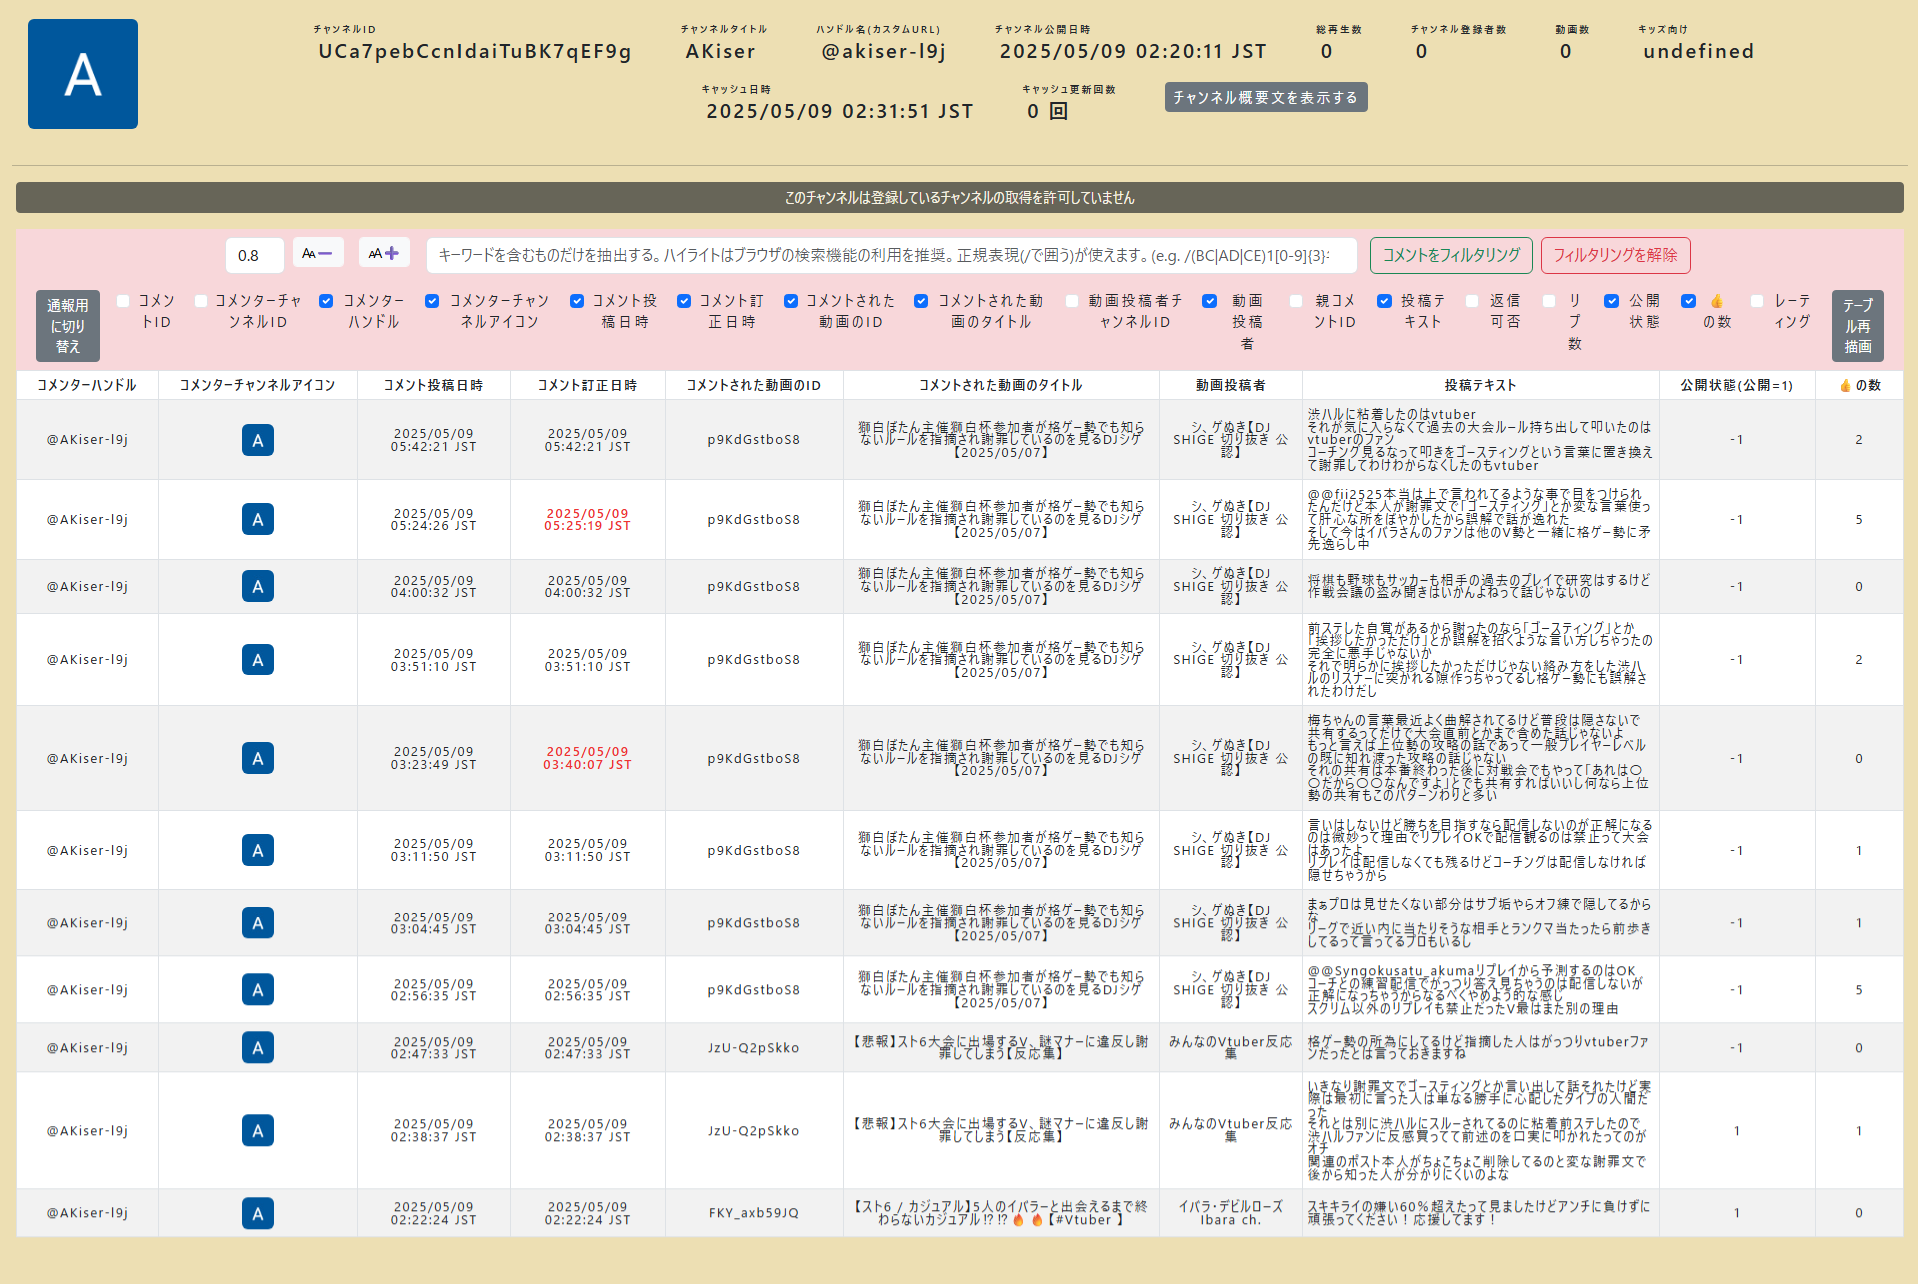Click the red edited date 05:25:19 JST

(587, 519)
